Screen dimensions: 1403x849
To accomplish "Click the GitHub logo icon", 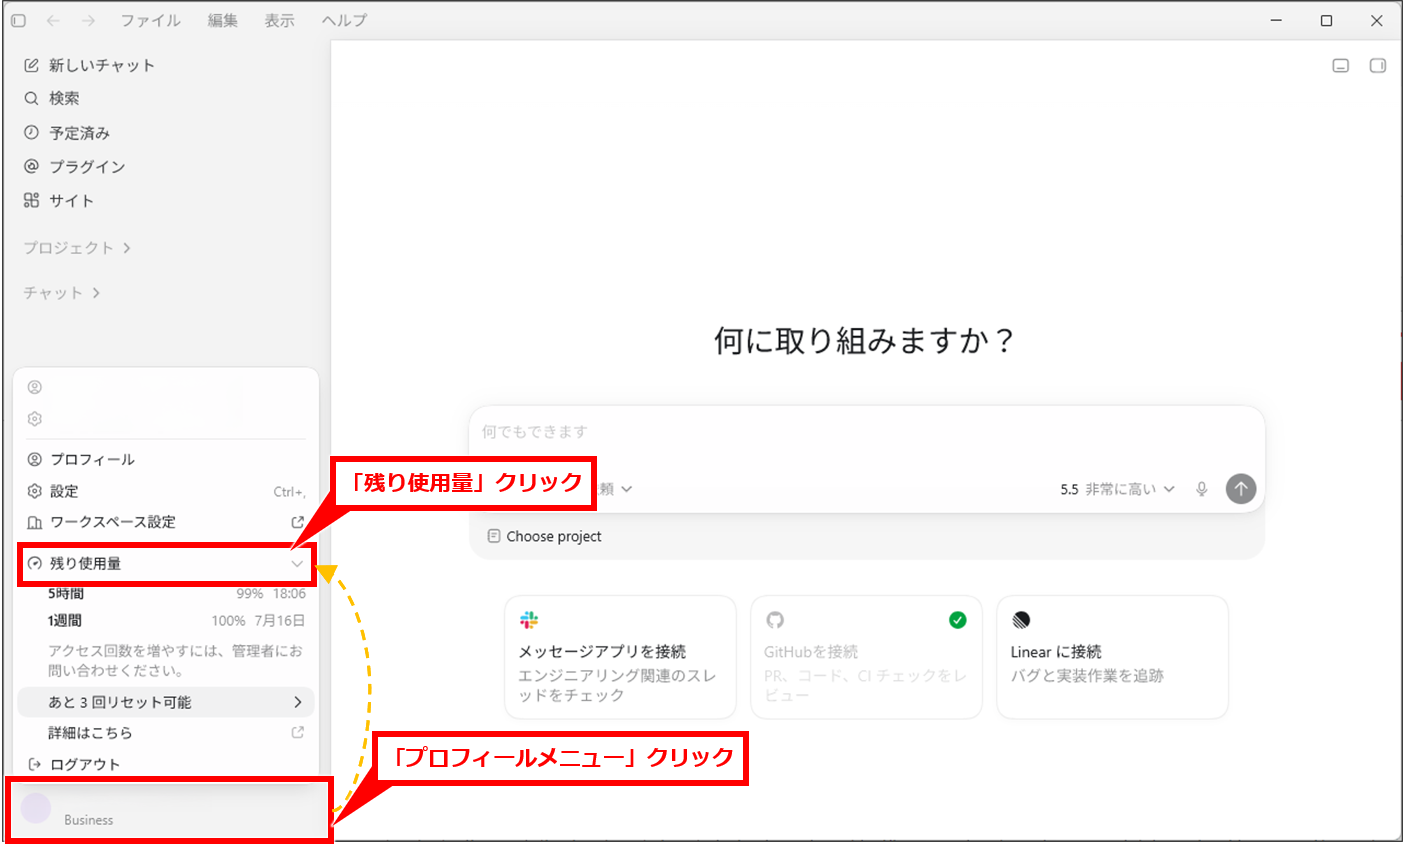I will [x=775, y=620].
